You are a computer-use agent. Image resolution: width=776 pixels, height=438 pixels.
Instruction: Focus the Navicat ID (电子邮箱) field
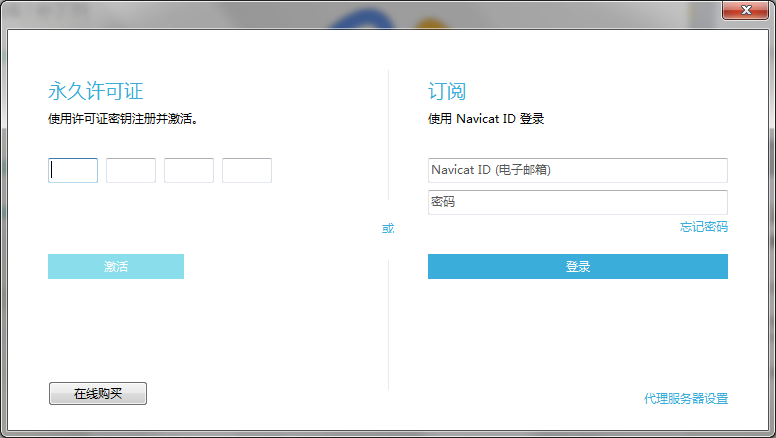coord(578,170)
